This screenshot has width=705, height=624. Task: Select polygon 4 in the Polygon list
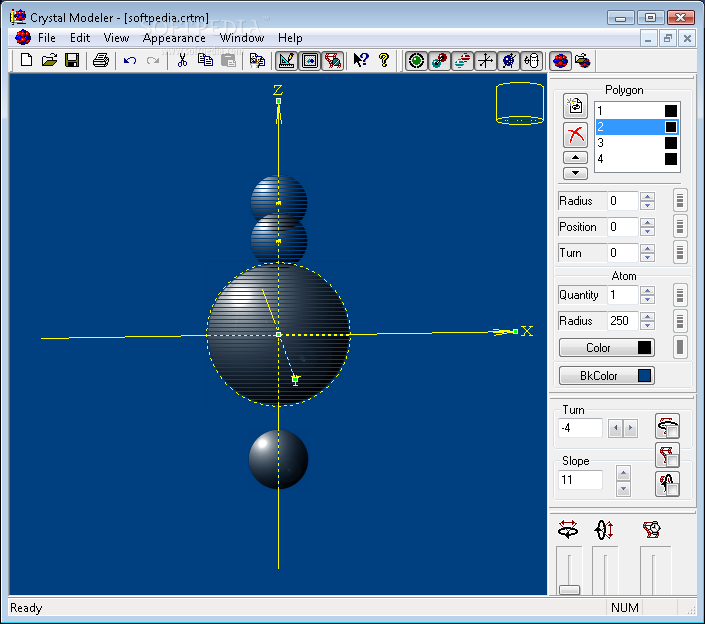637,159
